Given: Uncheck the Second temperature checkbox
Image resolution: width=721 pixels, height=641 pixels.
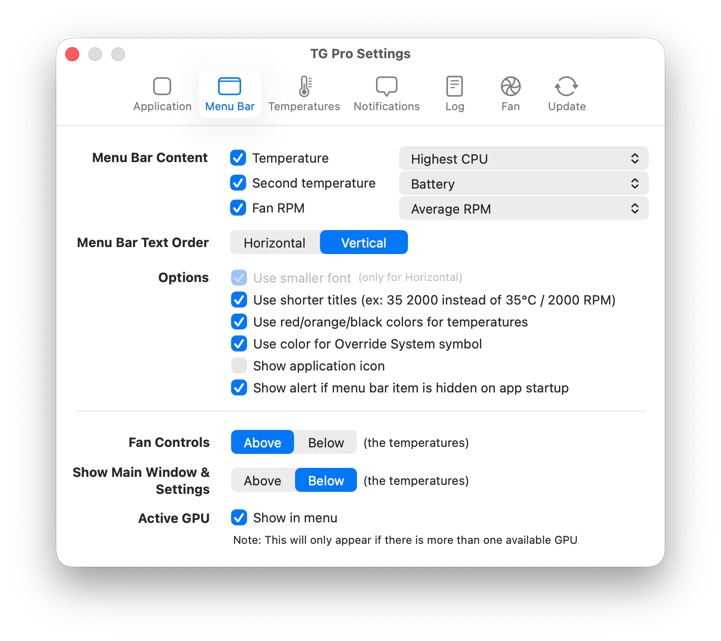Looking at the screenshot, I should tap(238, 183).
